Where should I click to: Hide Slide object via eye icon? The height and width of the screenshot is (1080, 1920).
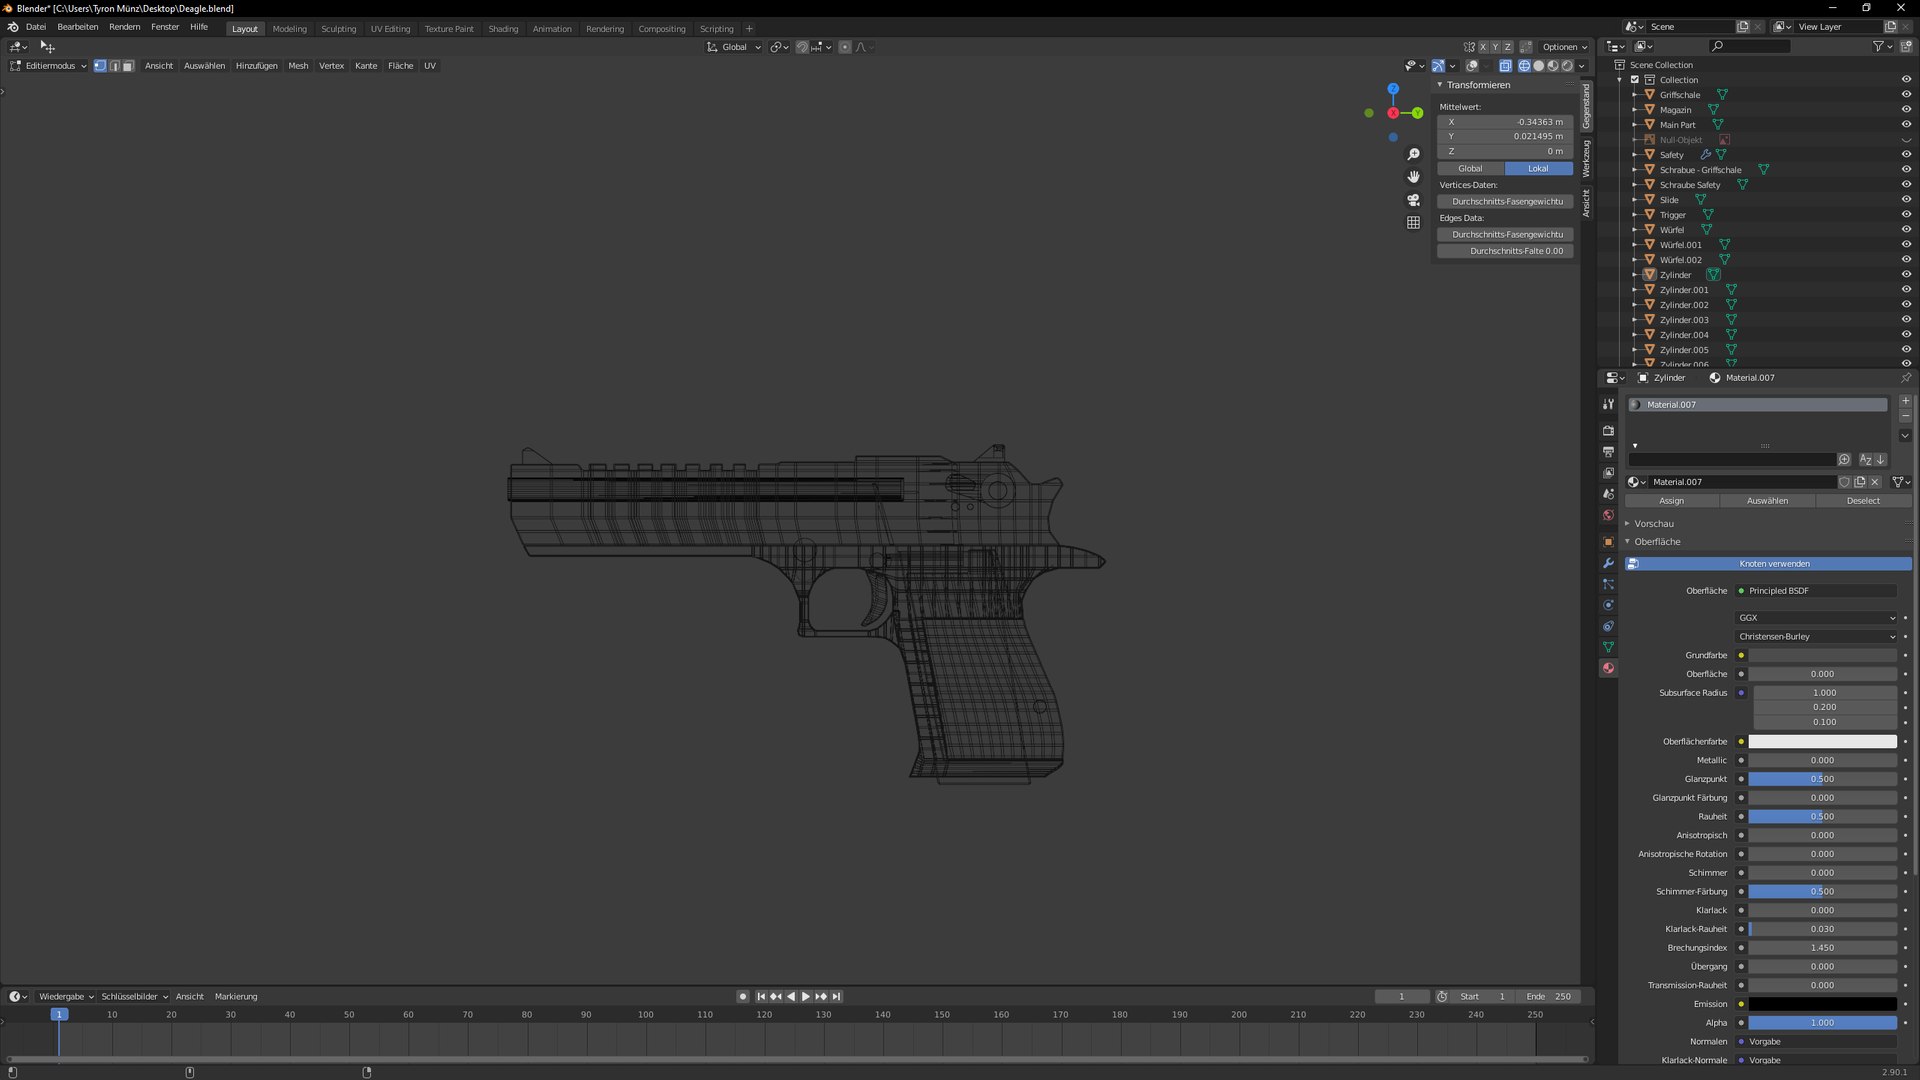(x=1906, y=200)
